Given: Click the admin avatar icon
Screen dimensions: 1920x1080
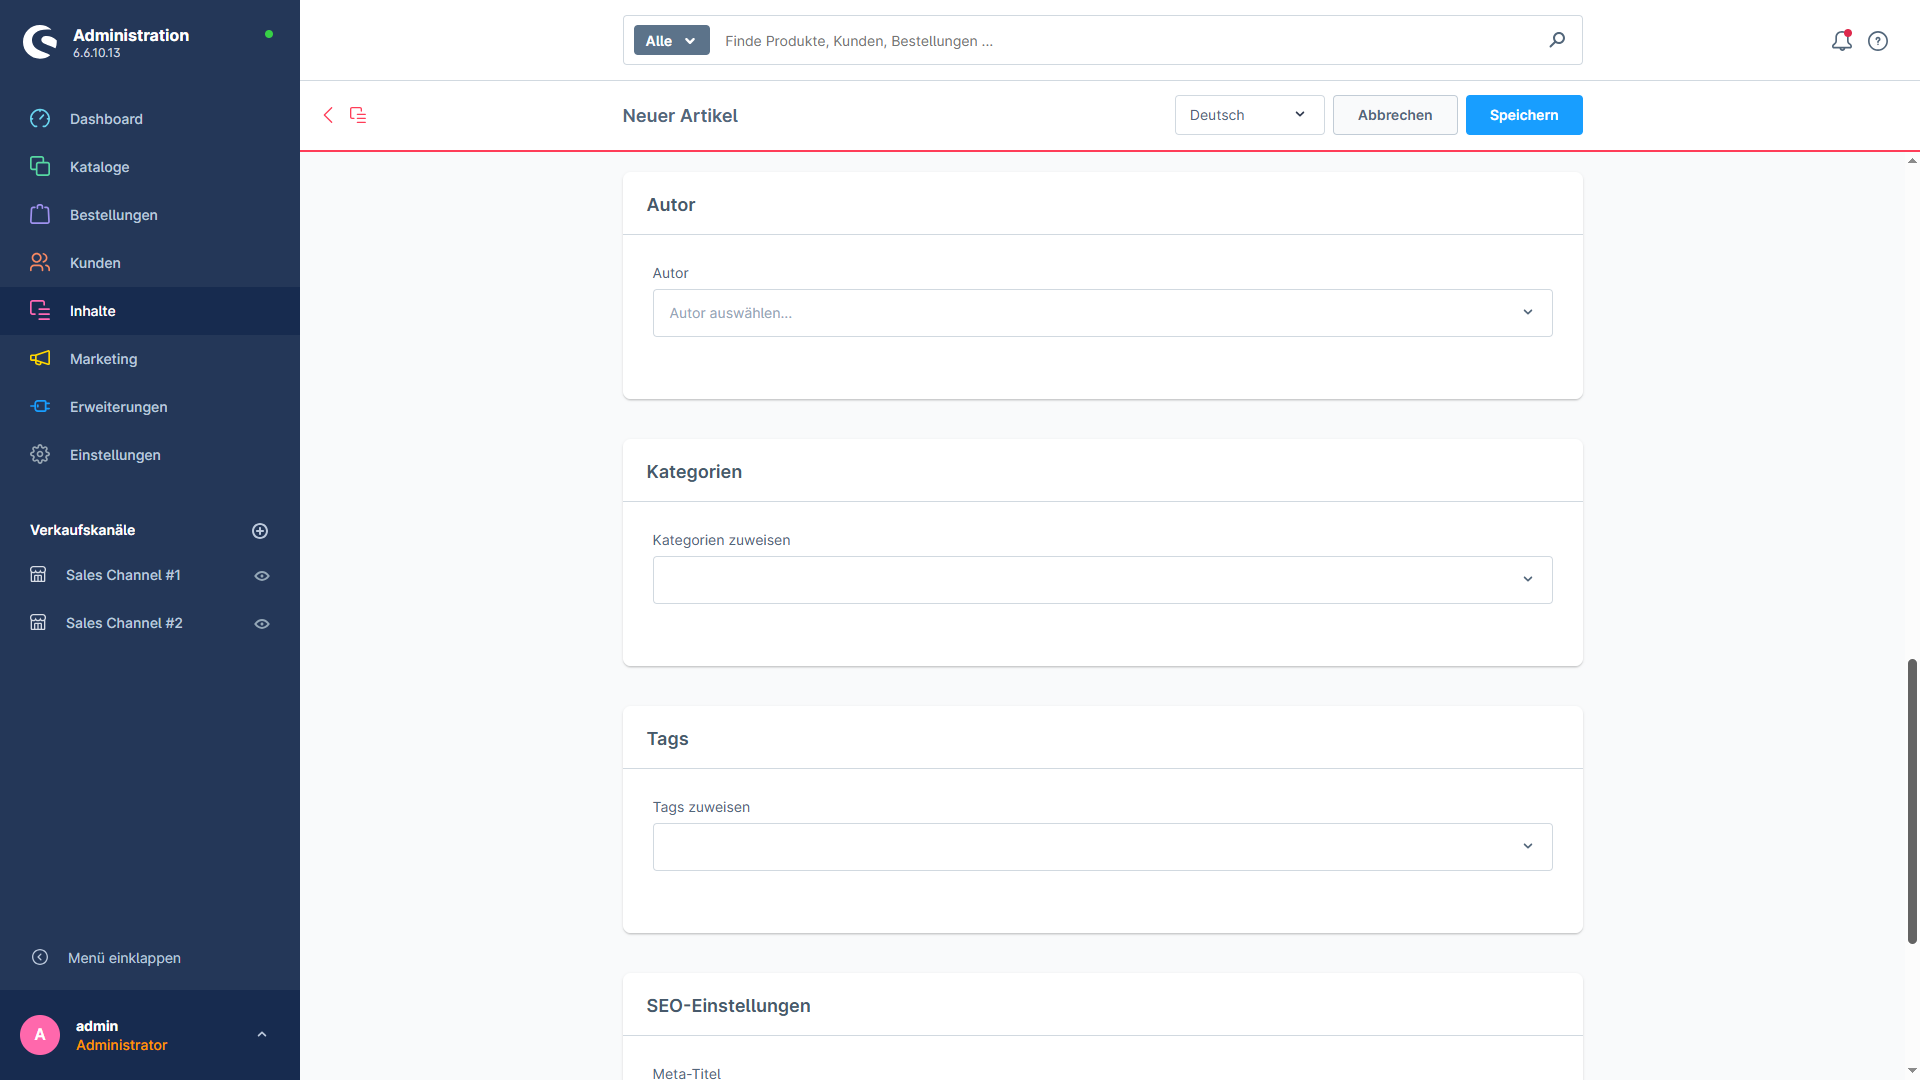Looking at the screenshot, I should pos(40,1035).
